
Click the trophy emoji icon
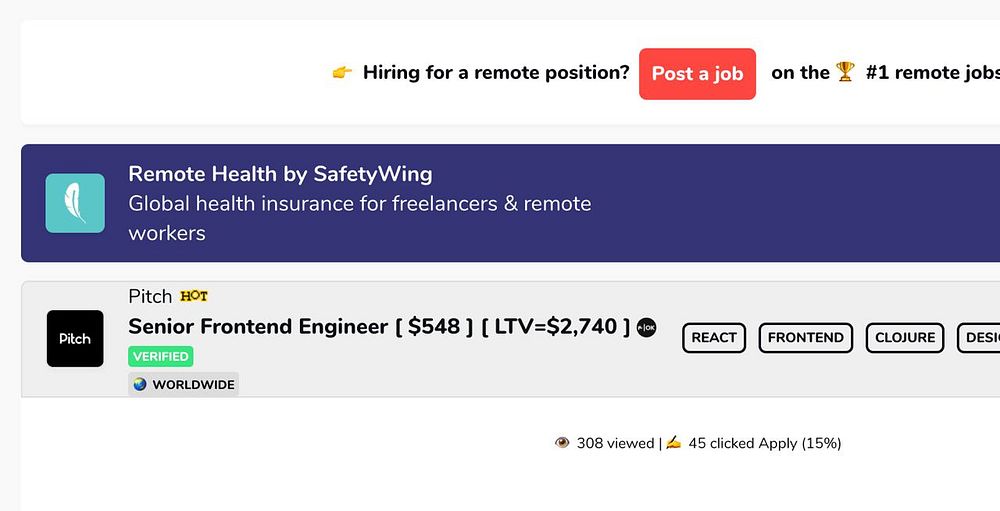tap(846, 72)
